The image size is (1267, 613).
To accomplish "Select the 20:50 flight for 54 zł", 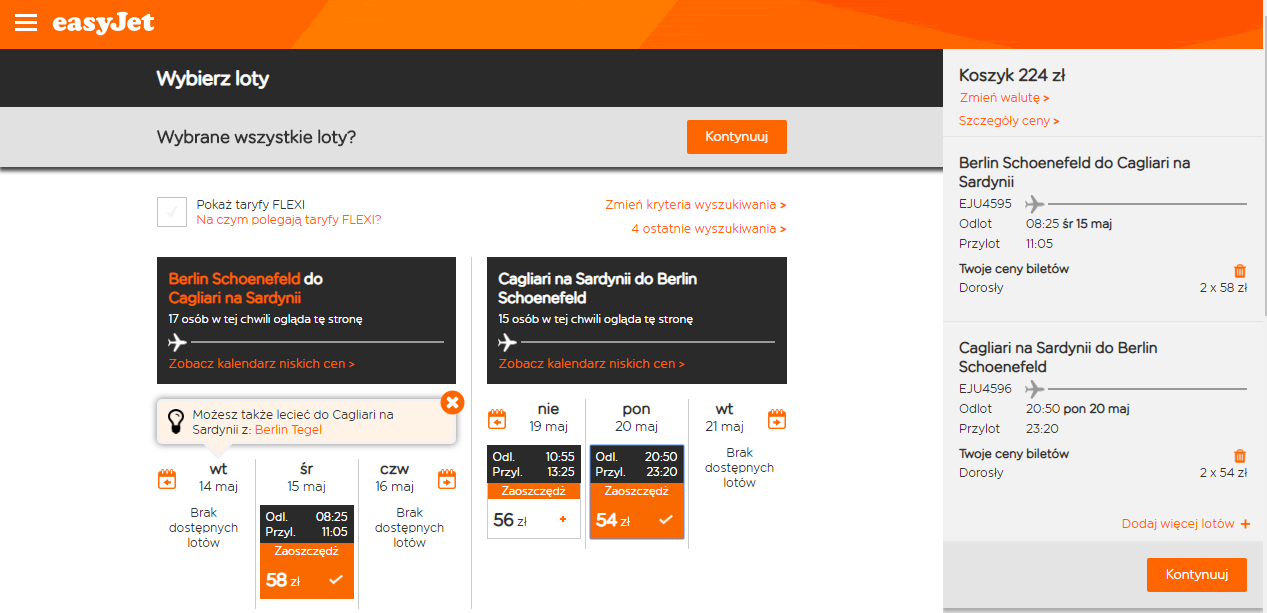I will point(637,492).
